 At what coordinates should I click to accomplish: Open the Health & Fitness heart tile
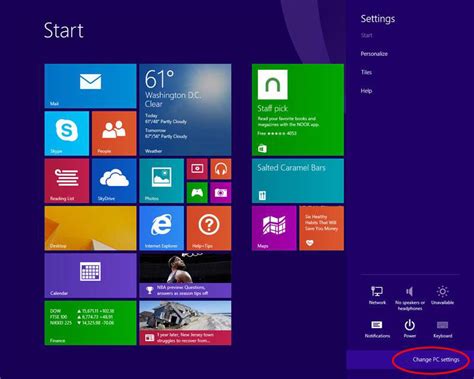(322, 228)
